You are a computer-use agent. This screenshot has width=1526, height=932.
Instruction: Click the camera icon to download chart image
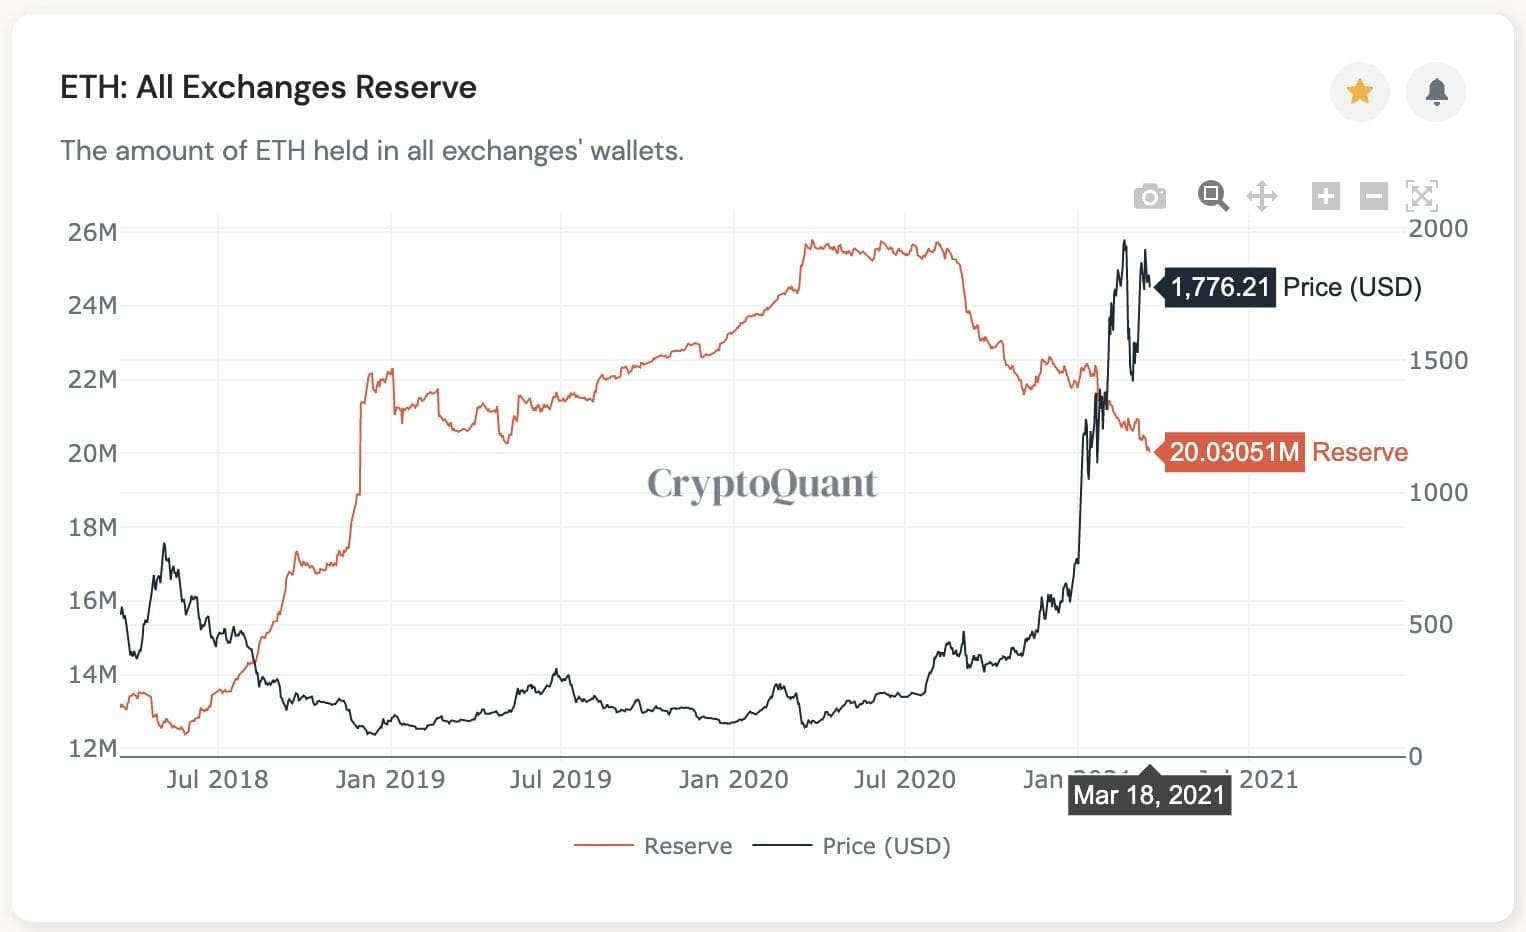(1149, 195)
